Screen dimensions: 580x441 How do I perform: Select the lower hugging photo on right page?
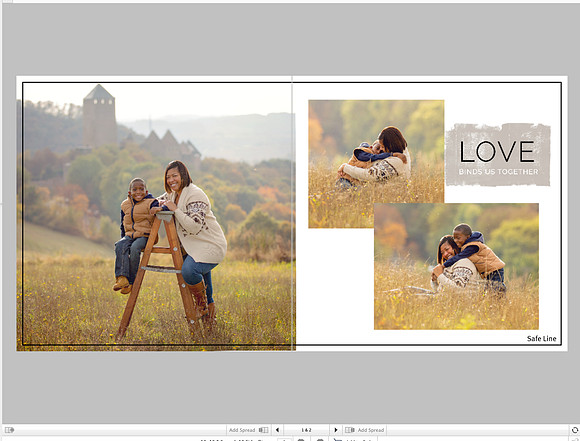456,266
